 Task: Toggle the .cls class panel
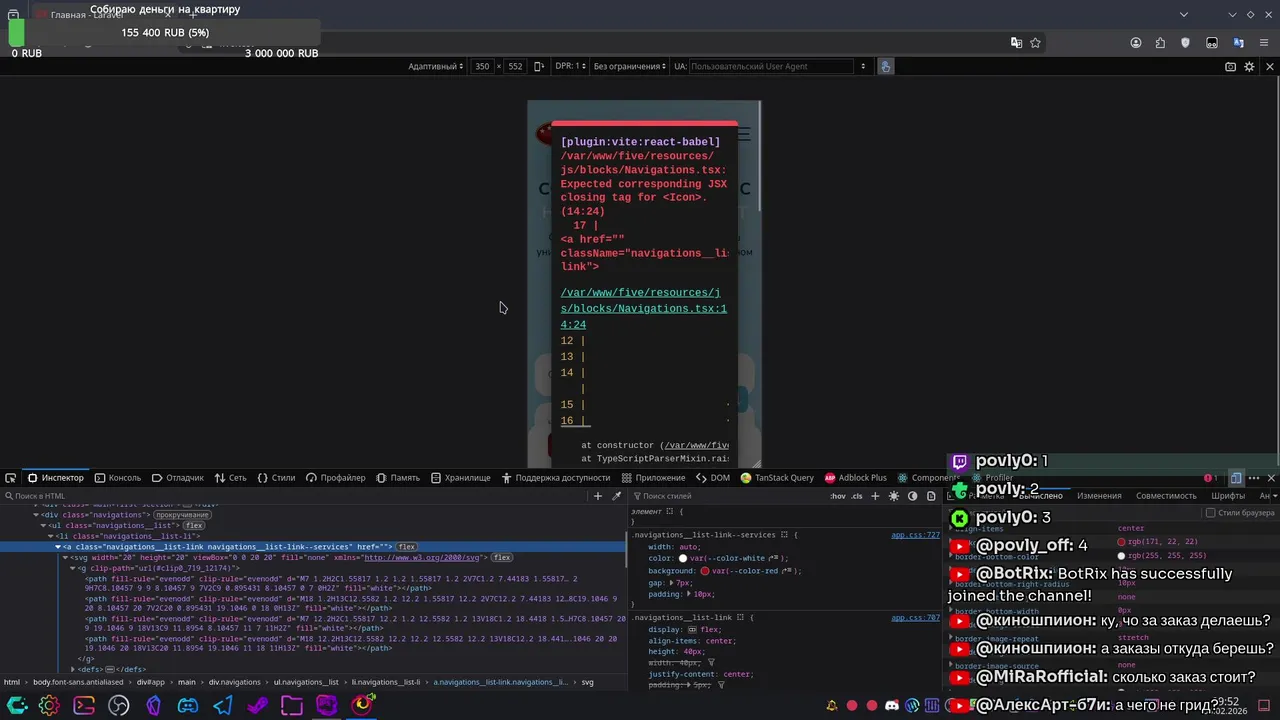(x=857, y=496)
